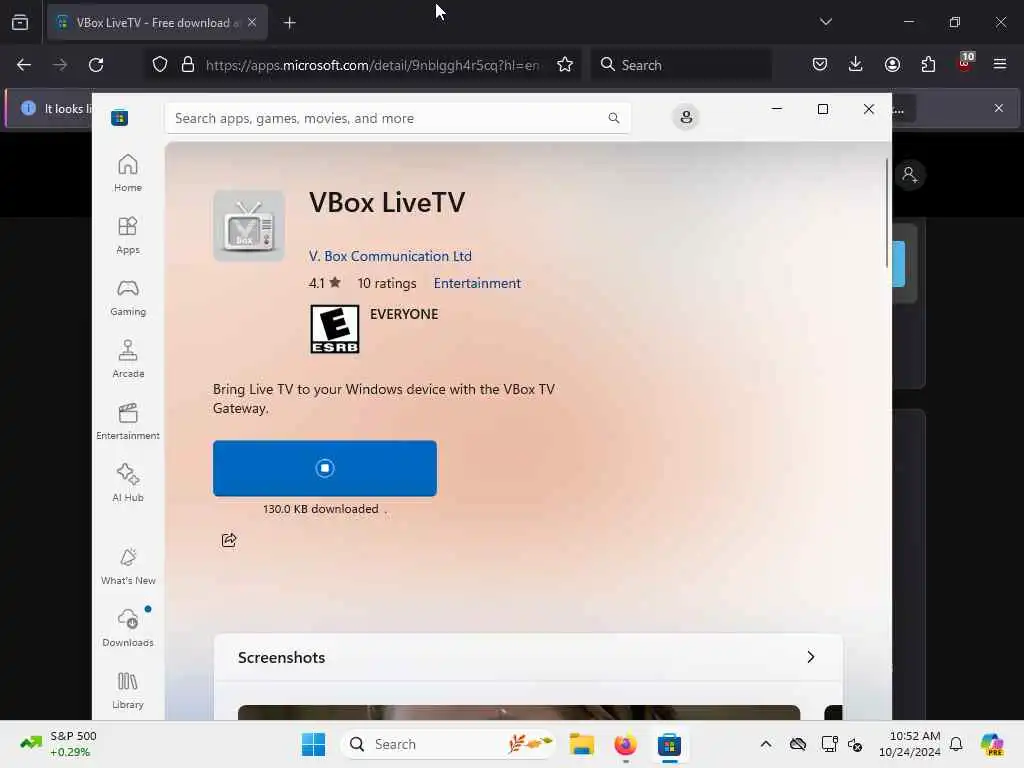The height and width of the screenshot is (768, 1024).
Task: Open the Windows Start menu
Action: [313, 744]
